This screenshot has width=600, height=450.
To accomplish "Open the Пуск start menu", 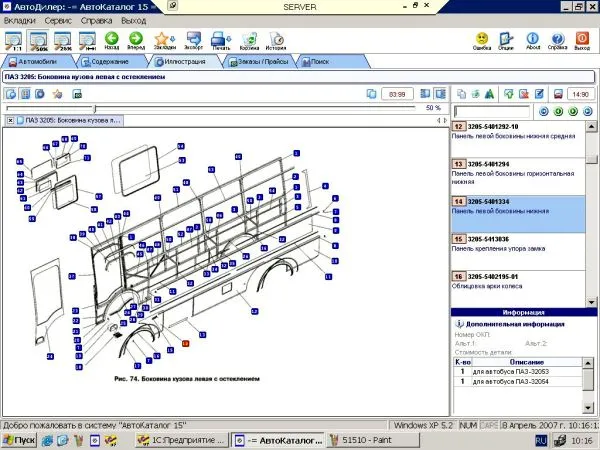I will tap(19, 440).
